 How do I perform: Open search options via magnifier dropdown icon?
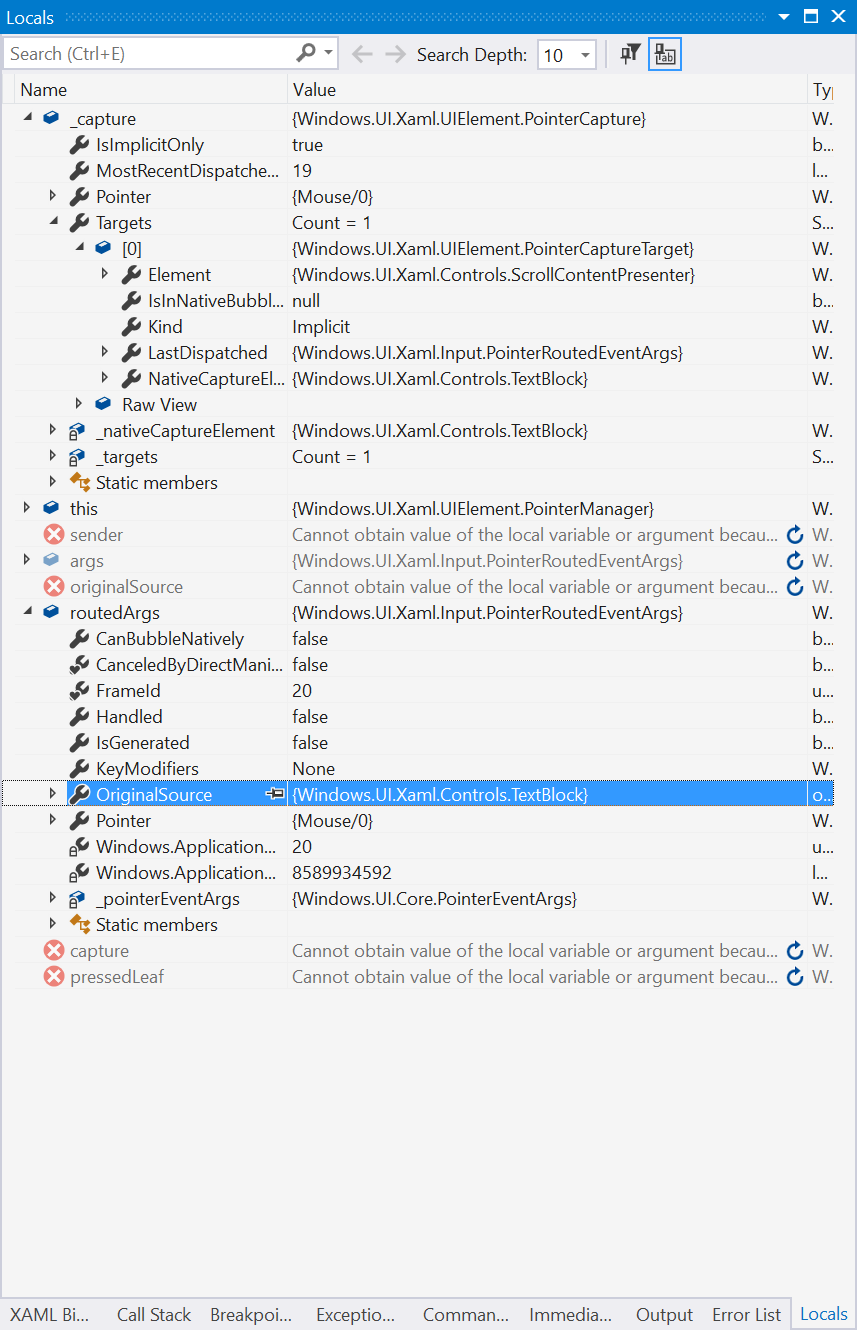click(326, 53)
